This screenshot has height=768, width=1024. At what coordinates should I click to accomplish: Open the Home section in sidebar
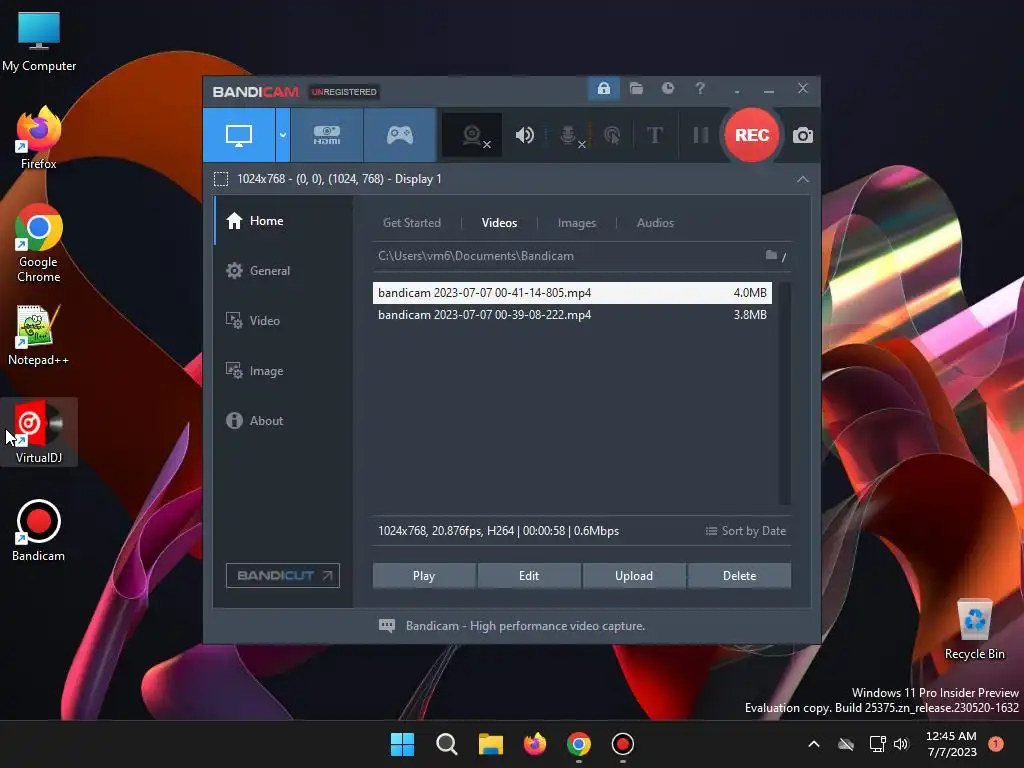283,221
